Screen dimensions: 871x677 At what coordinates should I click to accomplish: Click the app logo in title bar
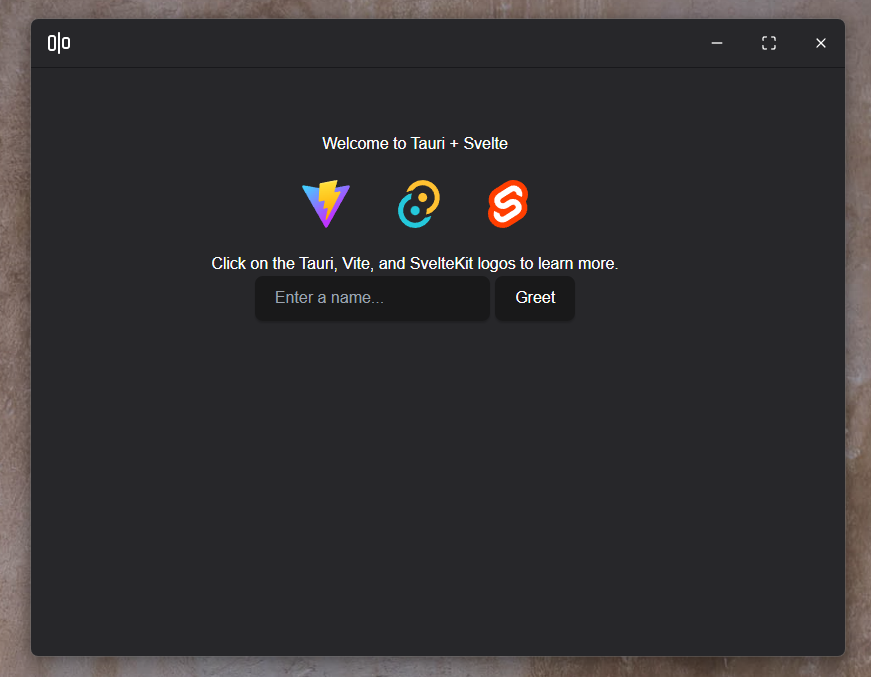59,43
